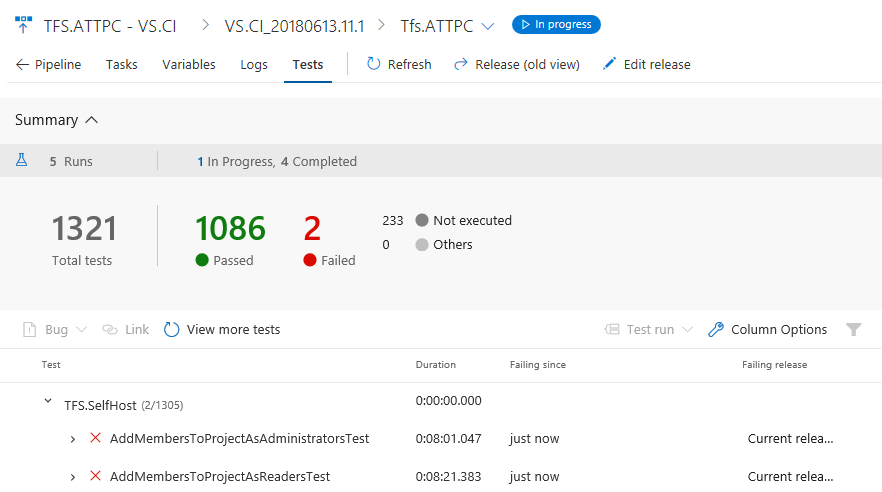Click the Column Options wrench icon
The height and width of the screenshot is (492, 882).
click(716, 329)
